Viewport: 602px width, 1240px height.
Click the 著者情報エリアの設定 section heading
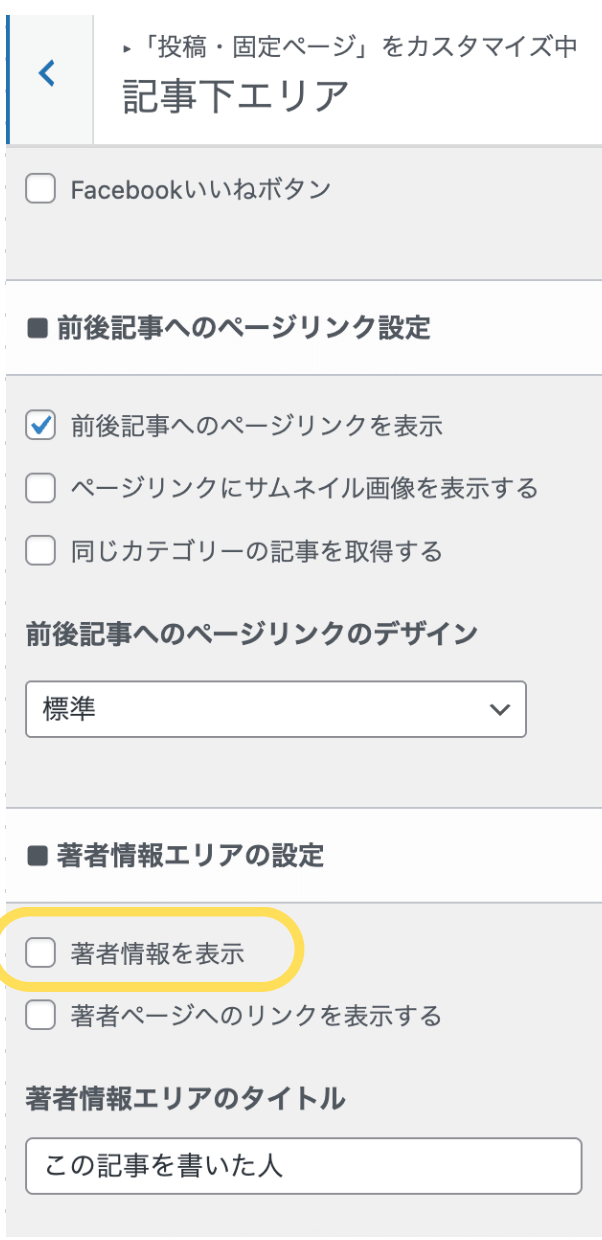coord(189,855)
